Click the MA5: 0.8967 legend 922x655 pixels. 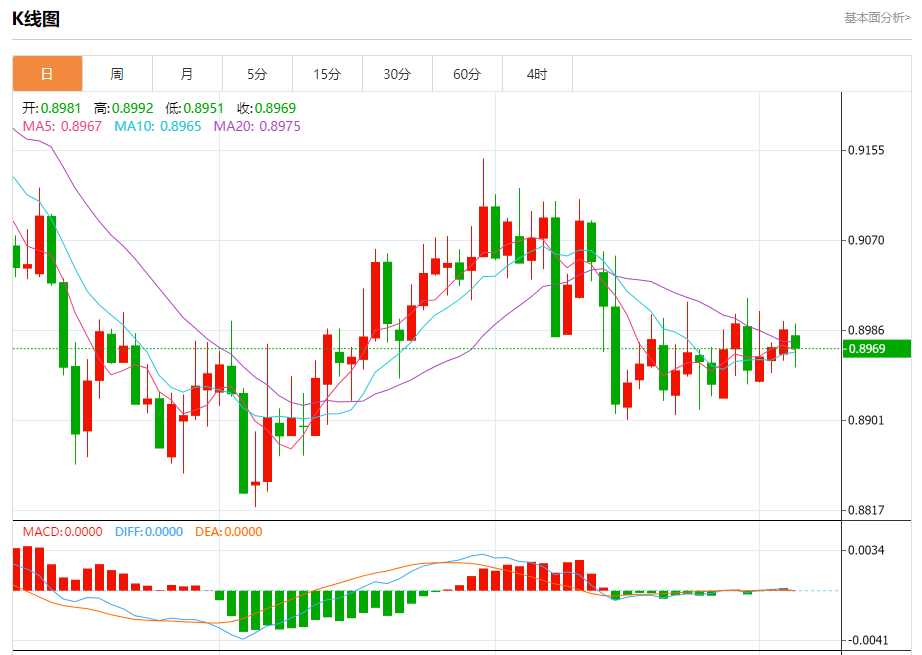pyautogui.click(x=62, y=126)
